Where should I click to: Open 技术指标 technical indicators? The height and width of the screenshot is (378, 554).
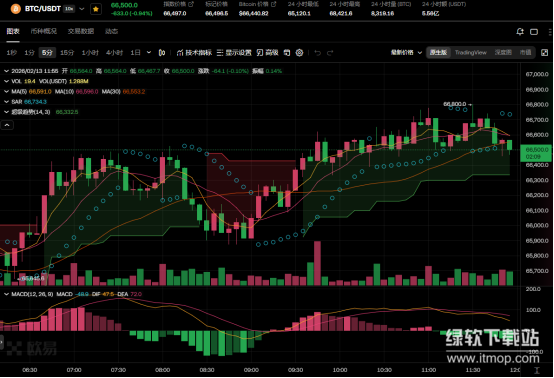tap(194, 53)
